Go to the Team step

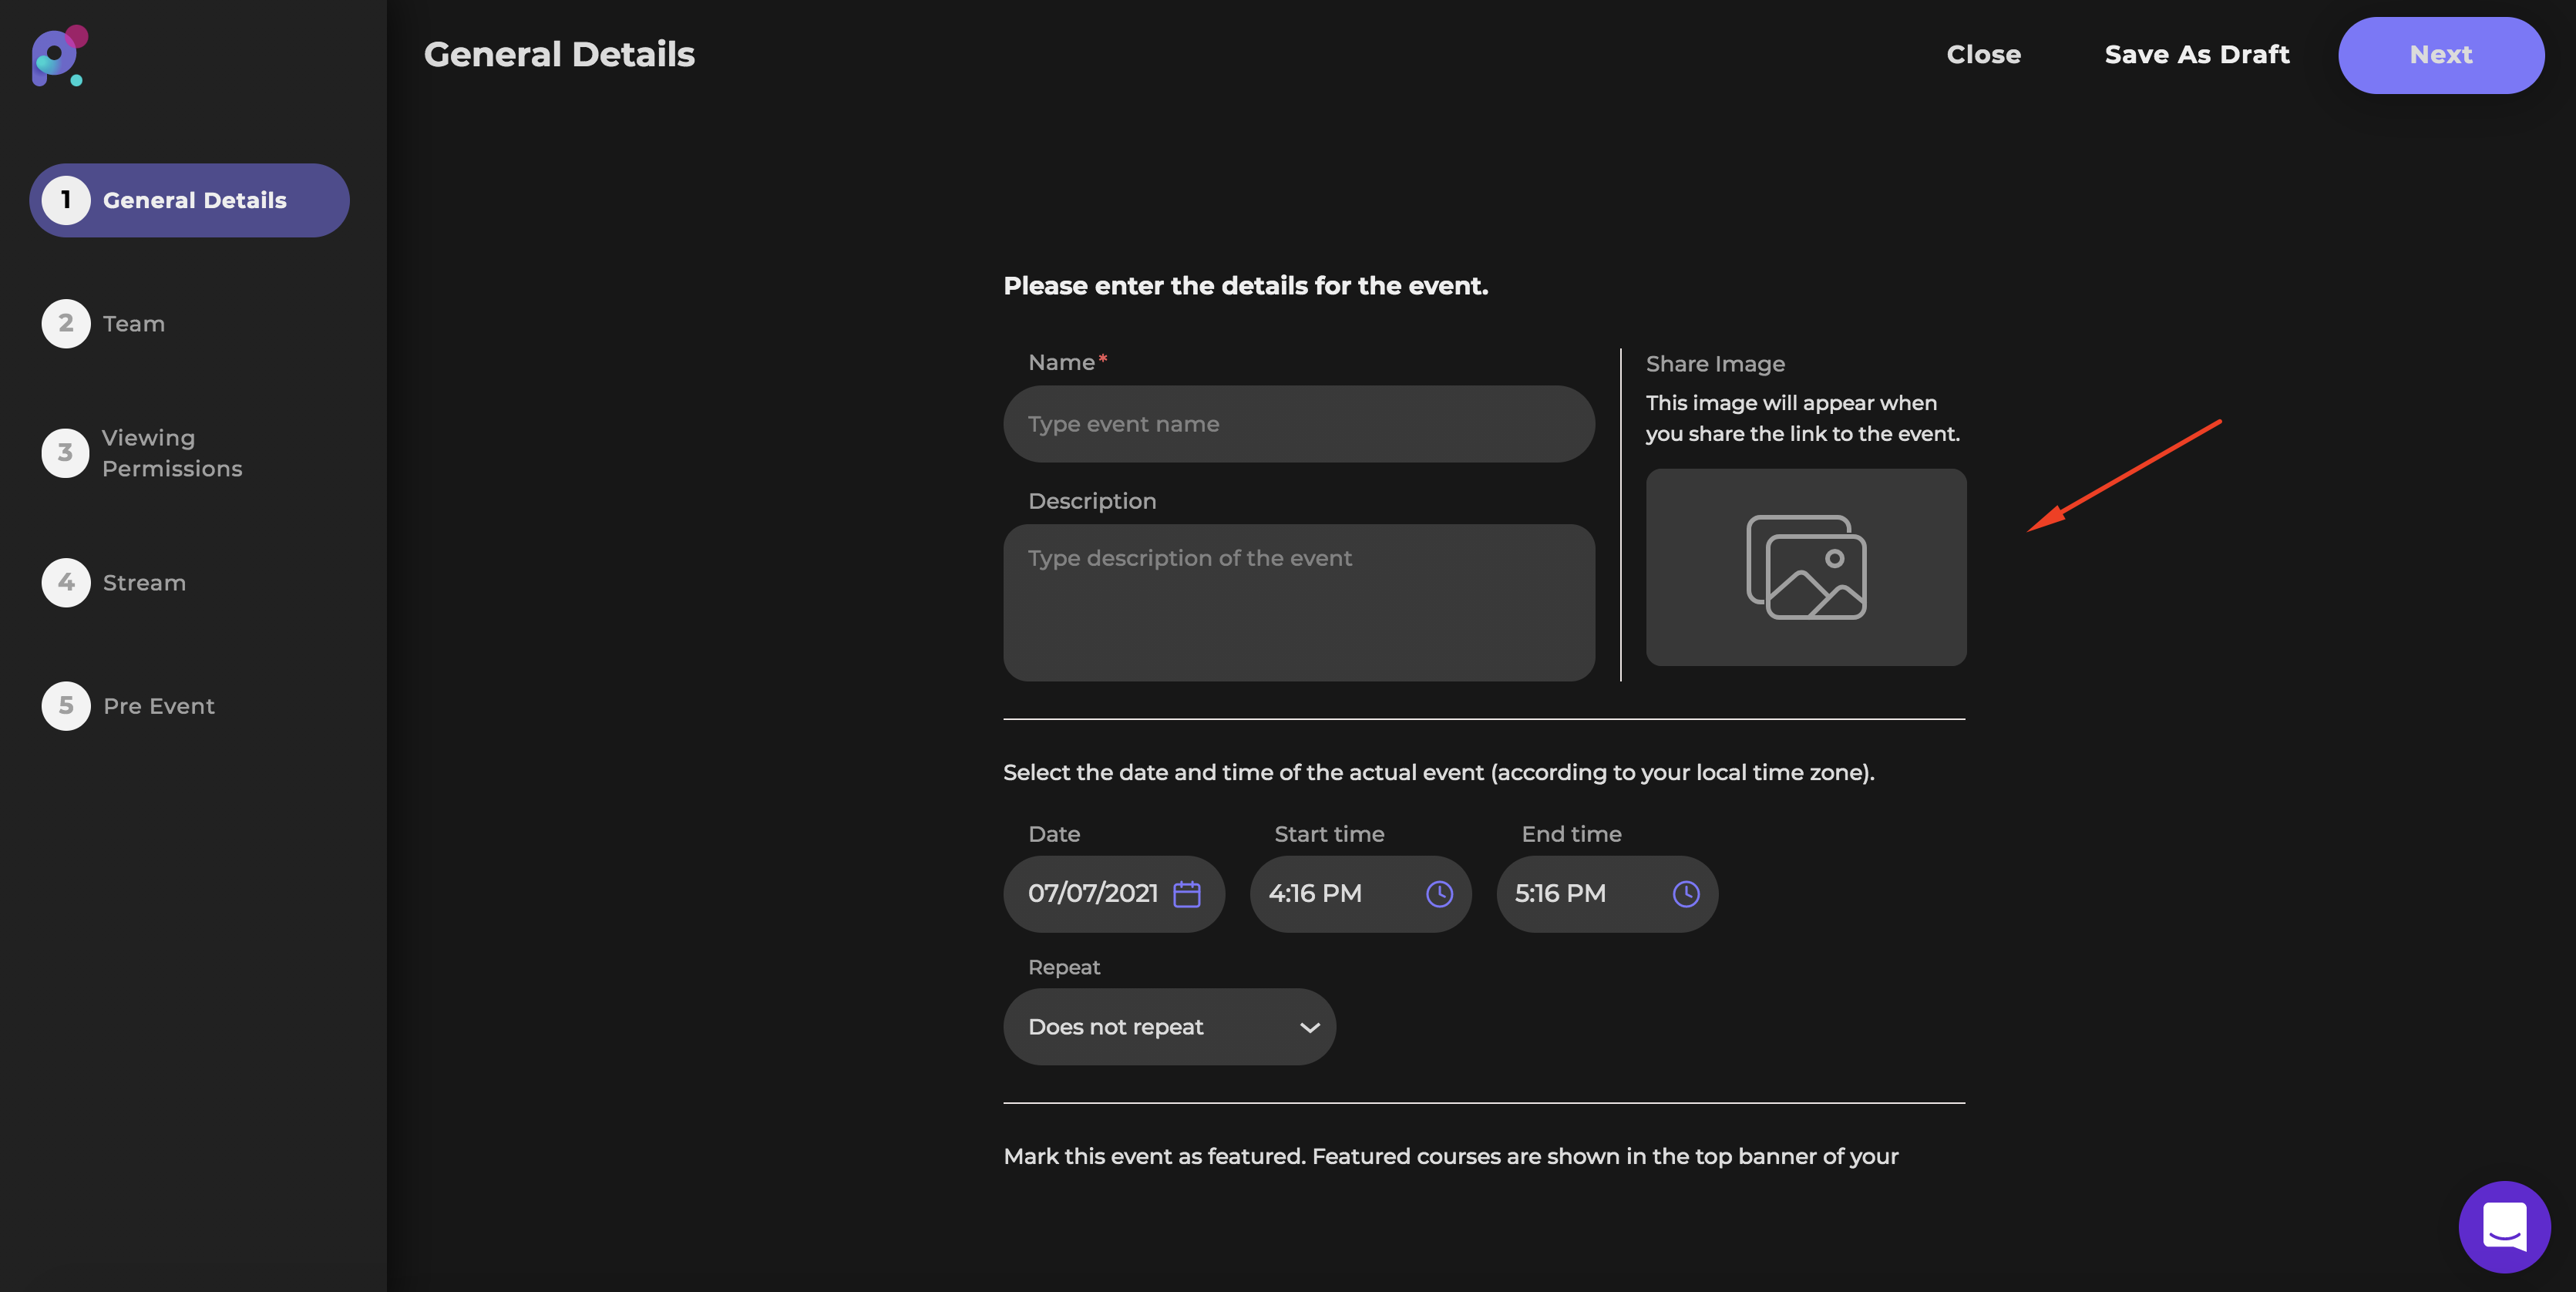pyautogui.click(x=134, y=323)
